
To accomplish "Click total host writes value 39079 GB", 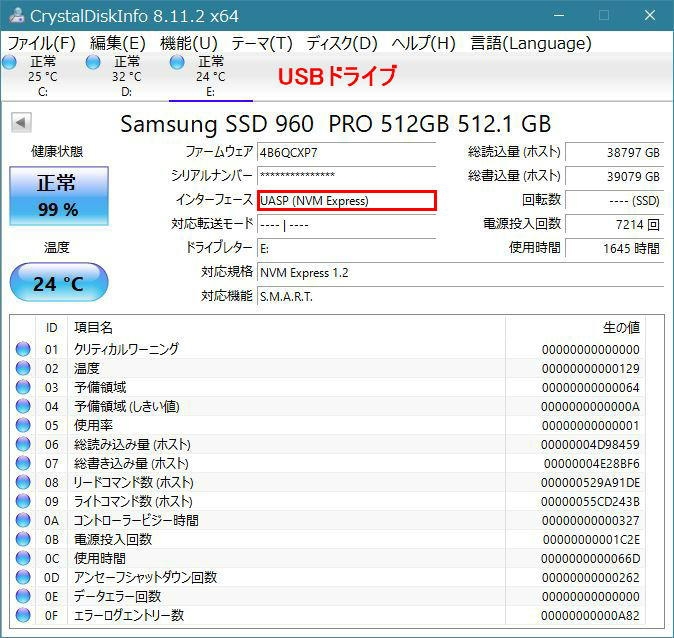I will tap(614, 176).
